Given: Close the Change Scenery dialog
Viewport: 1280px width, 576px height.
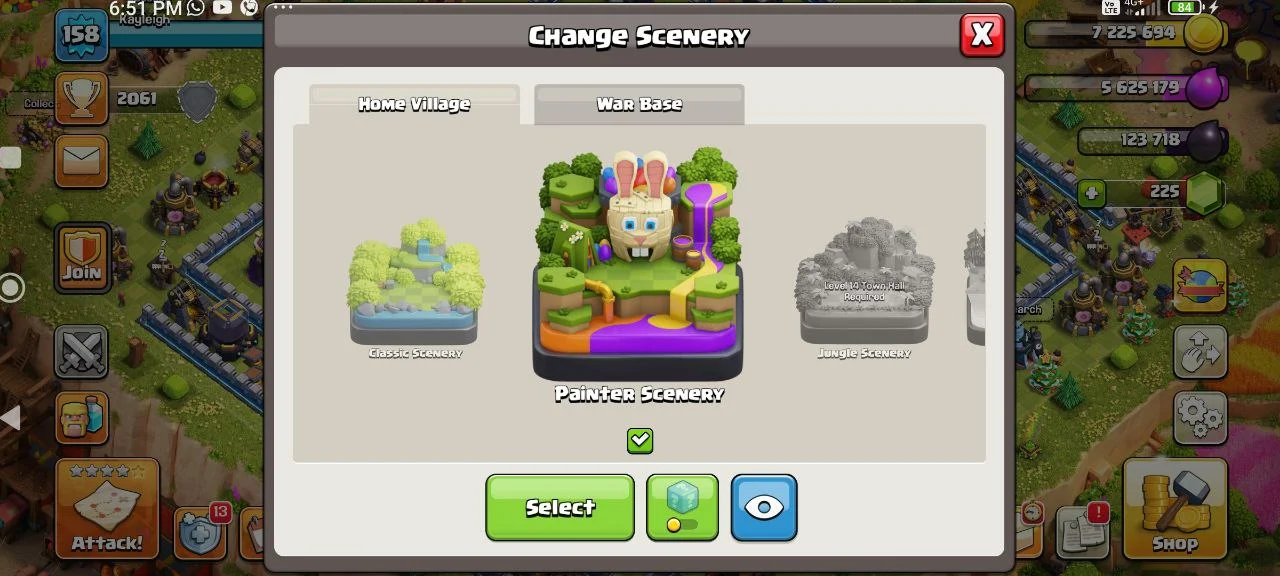Looking at the screenshot, I should [x=982, y=35].
